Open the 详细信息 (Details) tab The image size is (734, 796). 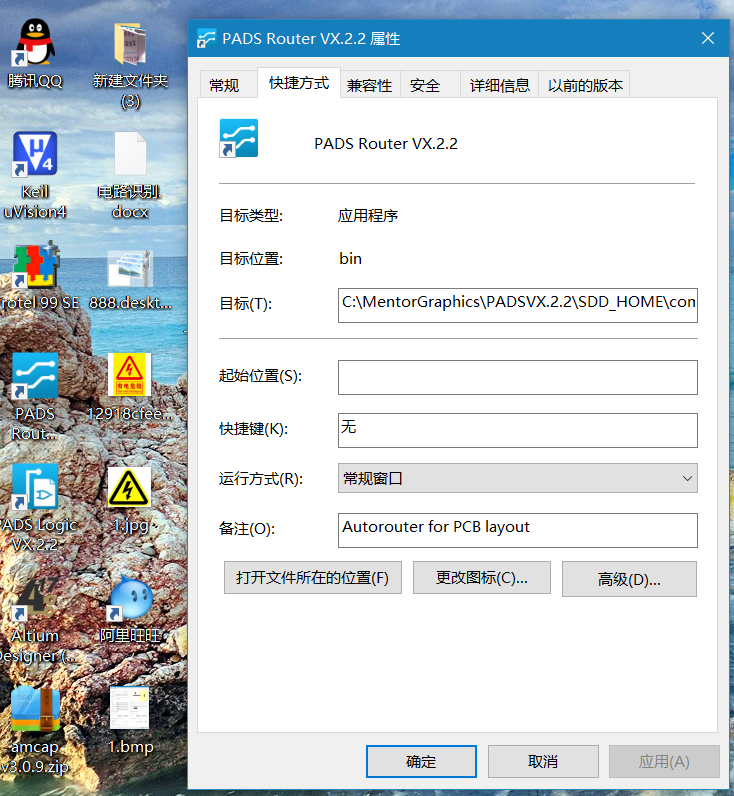(x=500, y=86)
